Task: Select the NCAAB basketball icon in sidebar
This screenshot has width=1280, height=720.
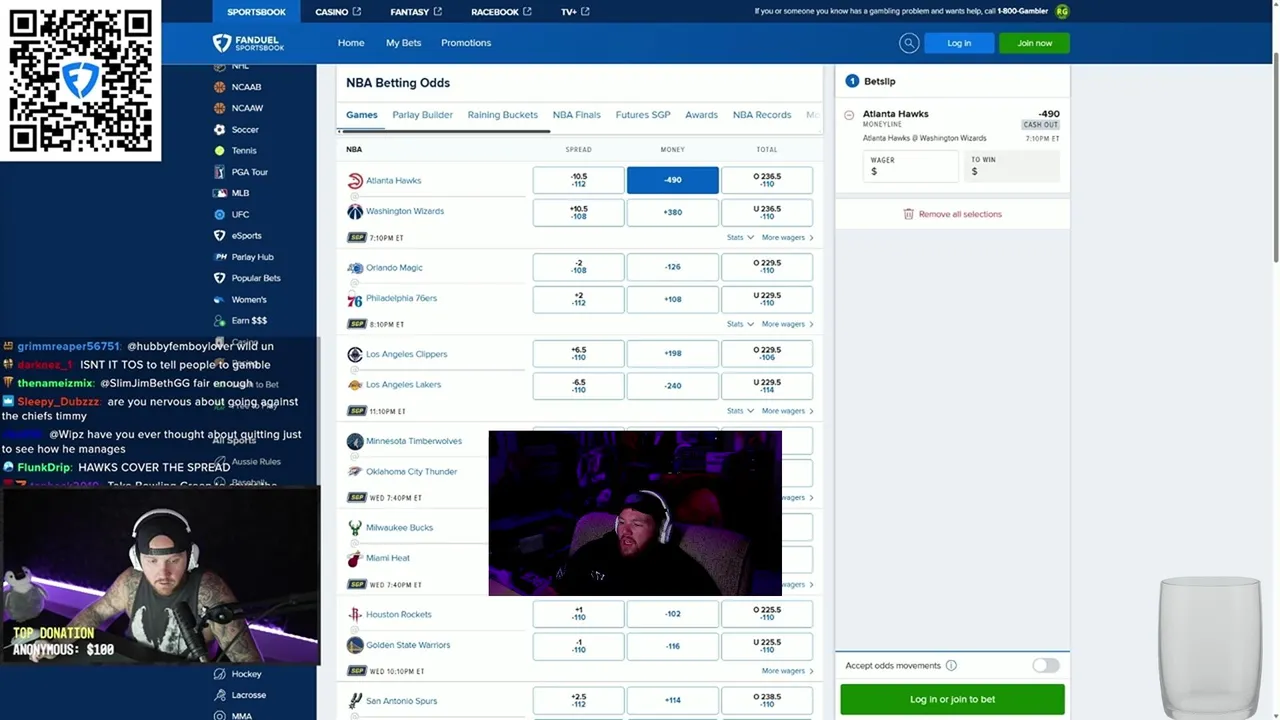Action: pos(219,87)
